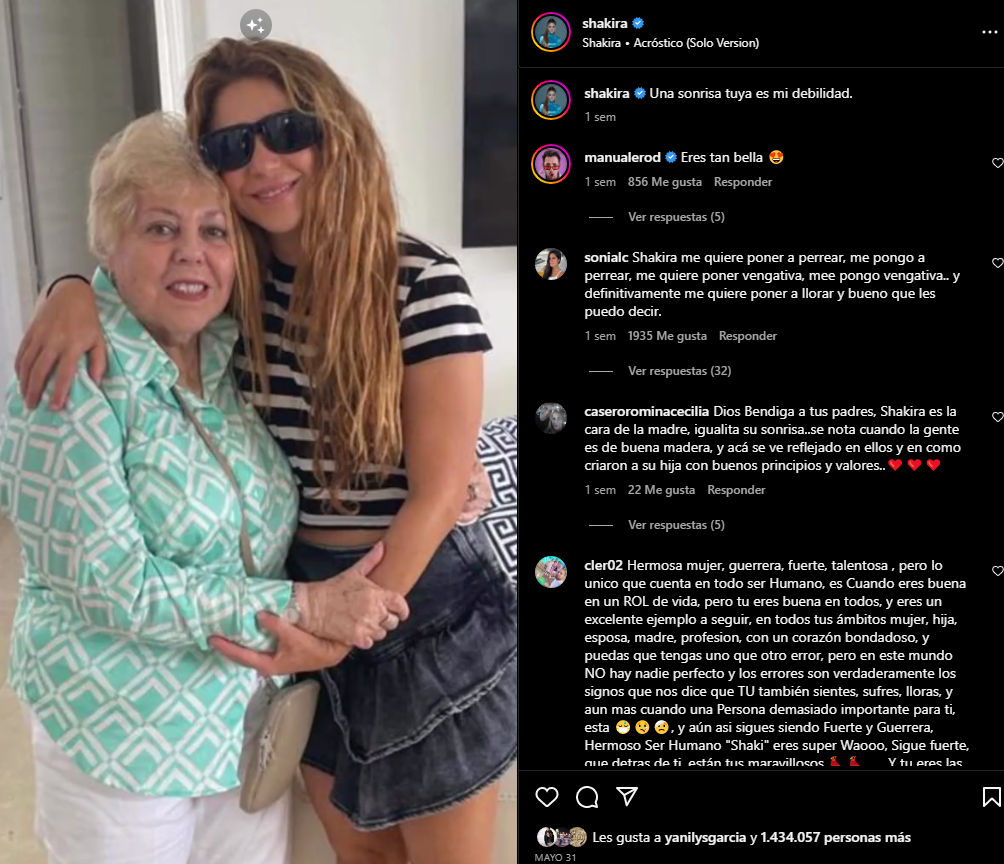Save the post with the bookmark icon
The height and width of the screenshot is (864, 1004).
(x=991, y=797)
